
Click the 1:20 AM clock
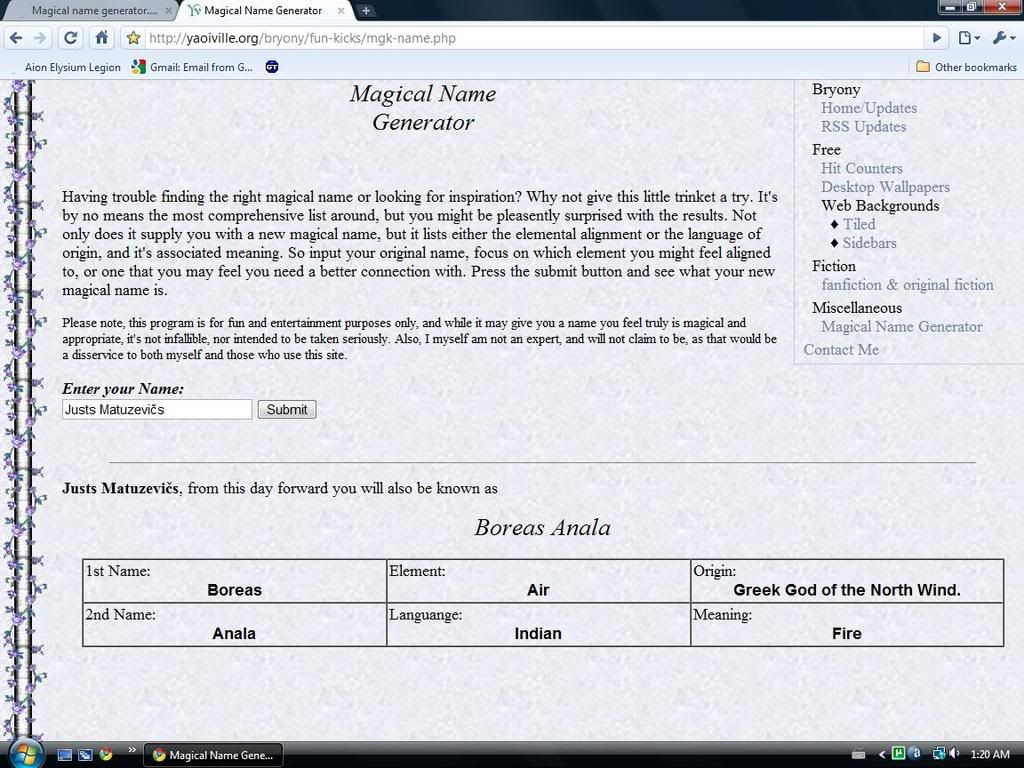(990, 754)
